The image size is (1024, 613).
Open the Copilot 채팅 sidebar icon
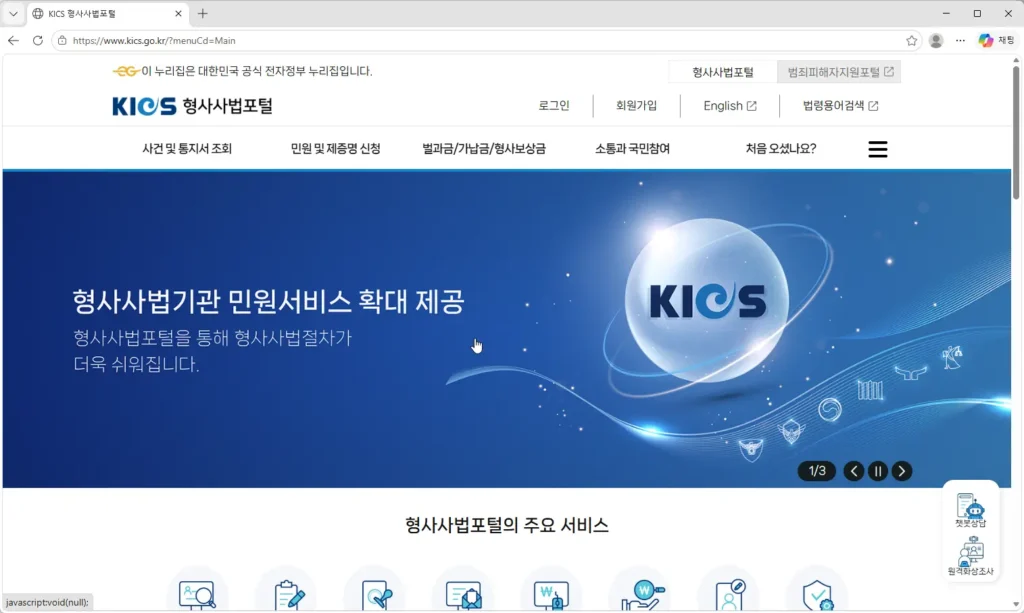coord(996,40)
